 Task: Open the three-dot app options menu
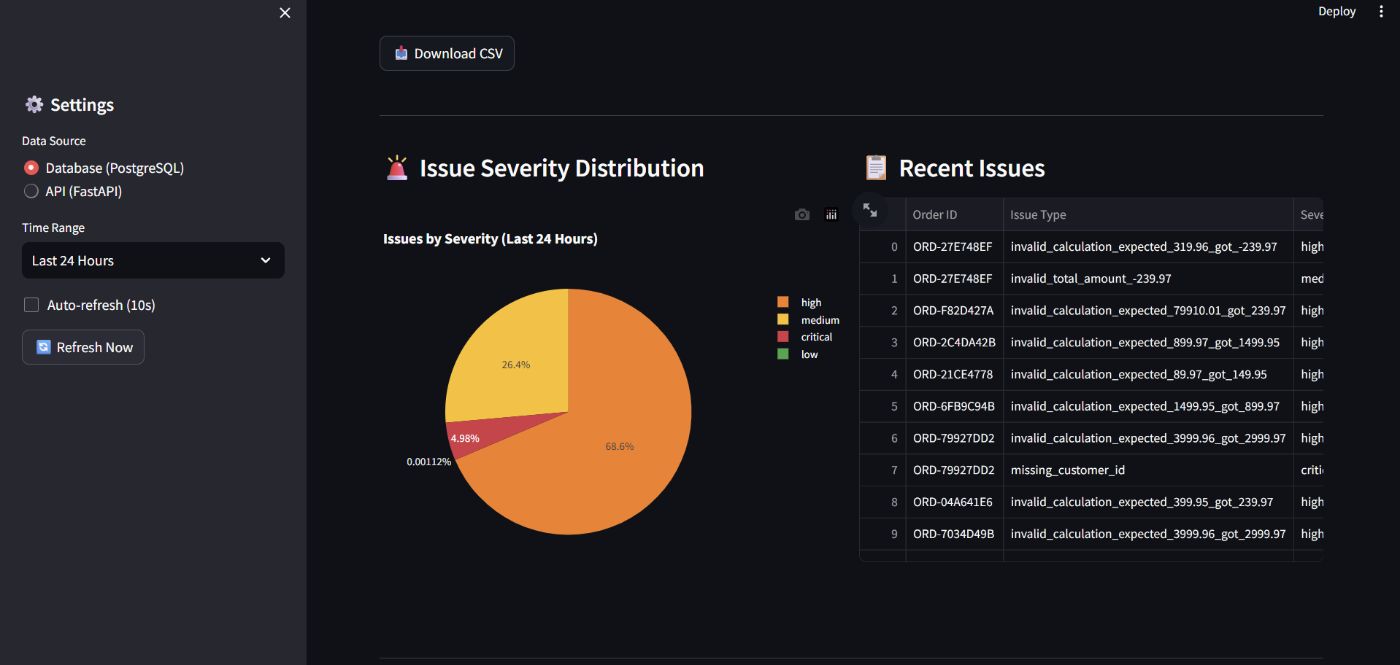pyautogui.click(x=1381, y=11)
